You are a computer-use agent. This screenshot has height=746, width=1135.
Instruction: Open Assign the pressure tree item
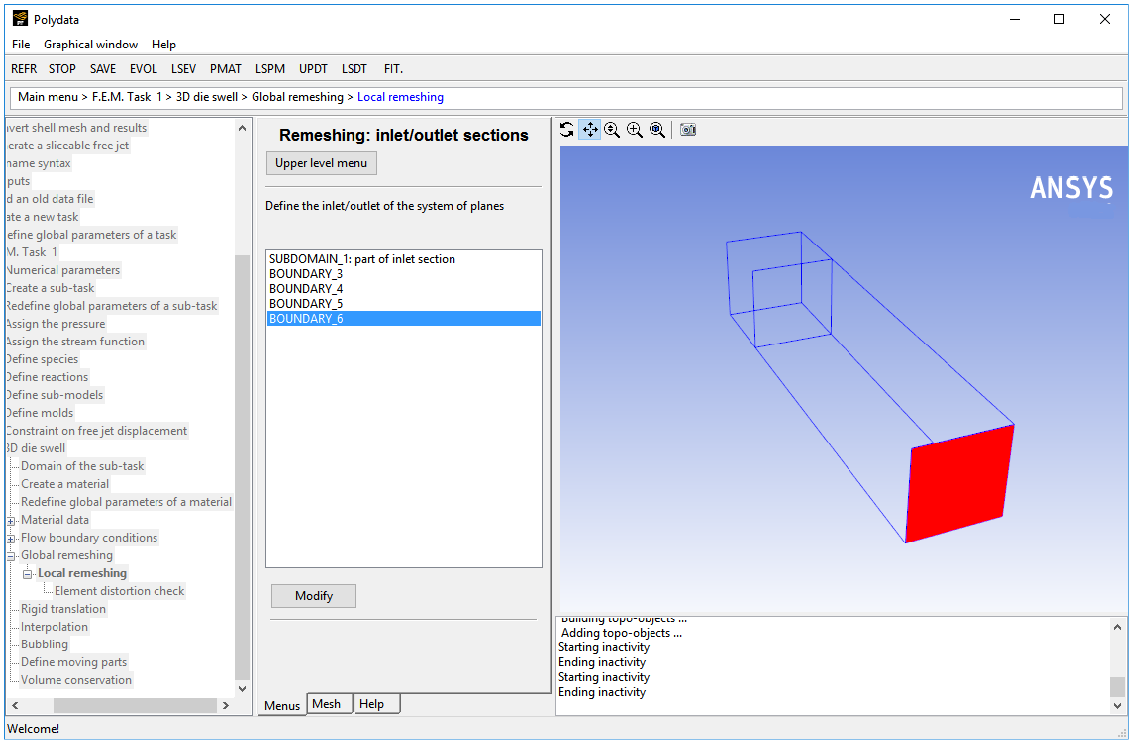(x=56, y=324)
